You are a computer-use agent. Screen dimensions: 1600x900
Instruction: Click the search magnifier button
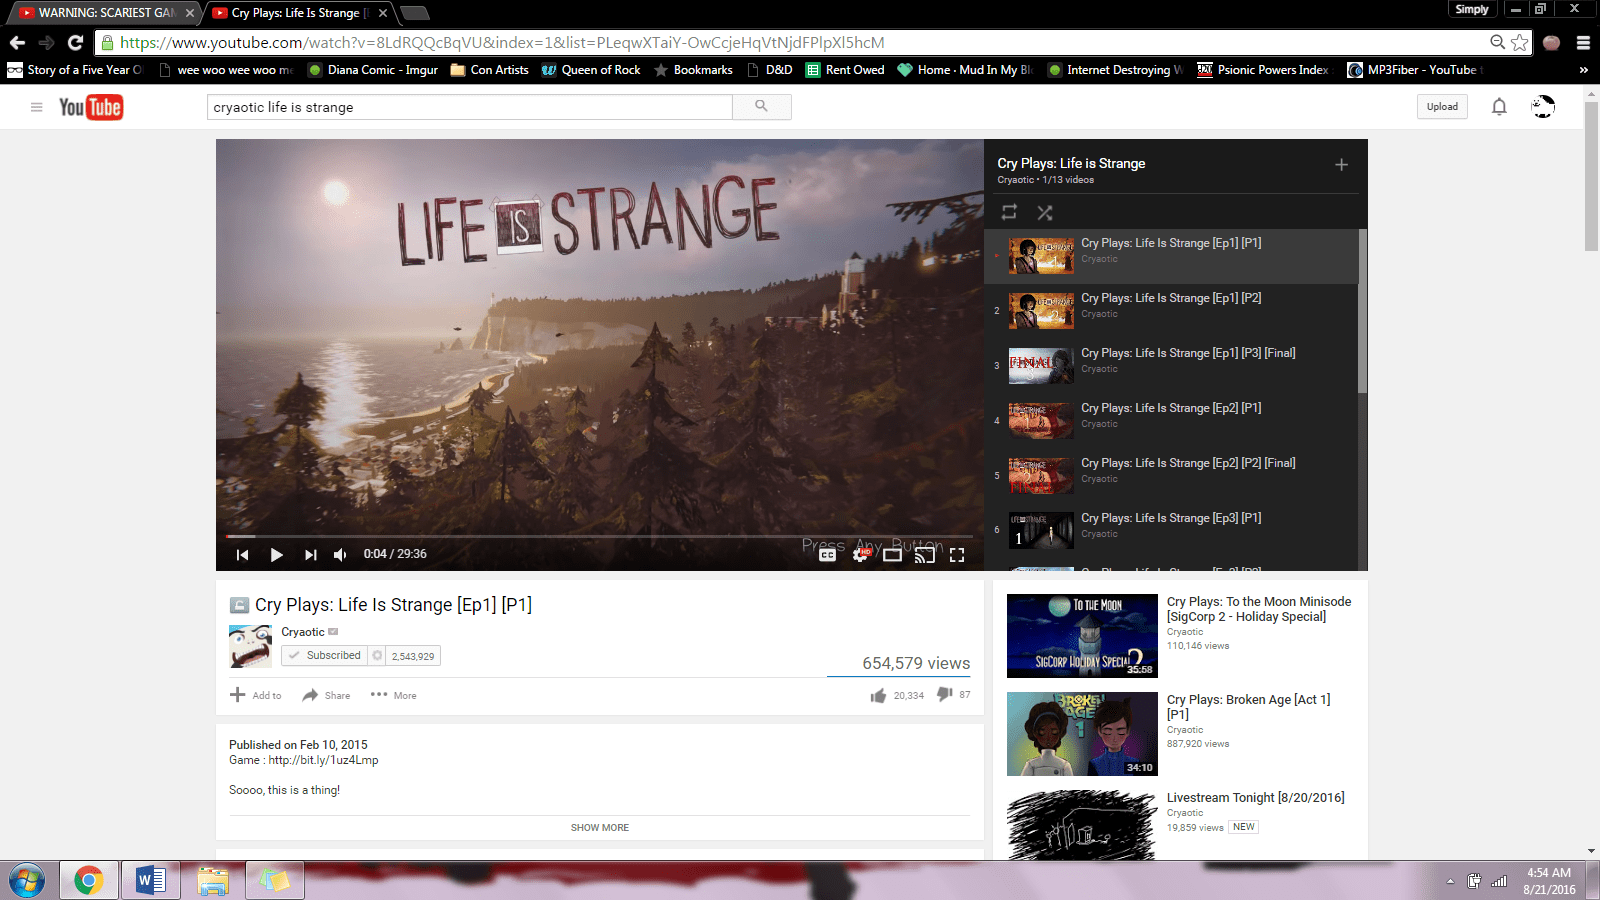pos(761,107)
